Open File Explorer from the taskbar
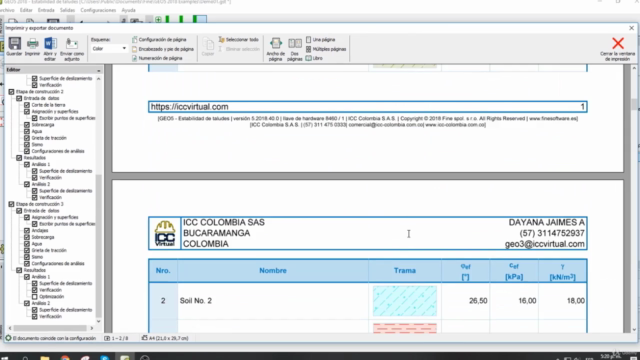This screenshot has width=640, height=360. coord(45,358)
